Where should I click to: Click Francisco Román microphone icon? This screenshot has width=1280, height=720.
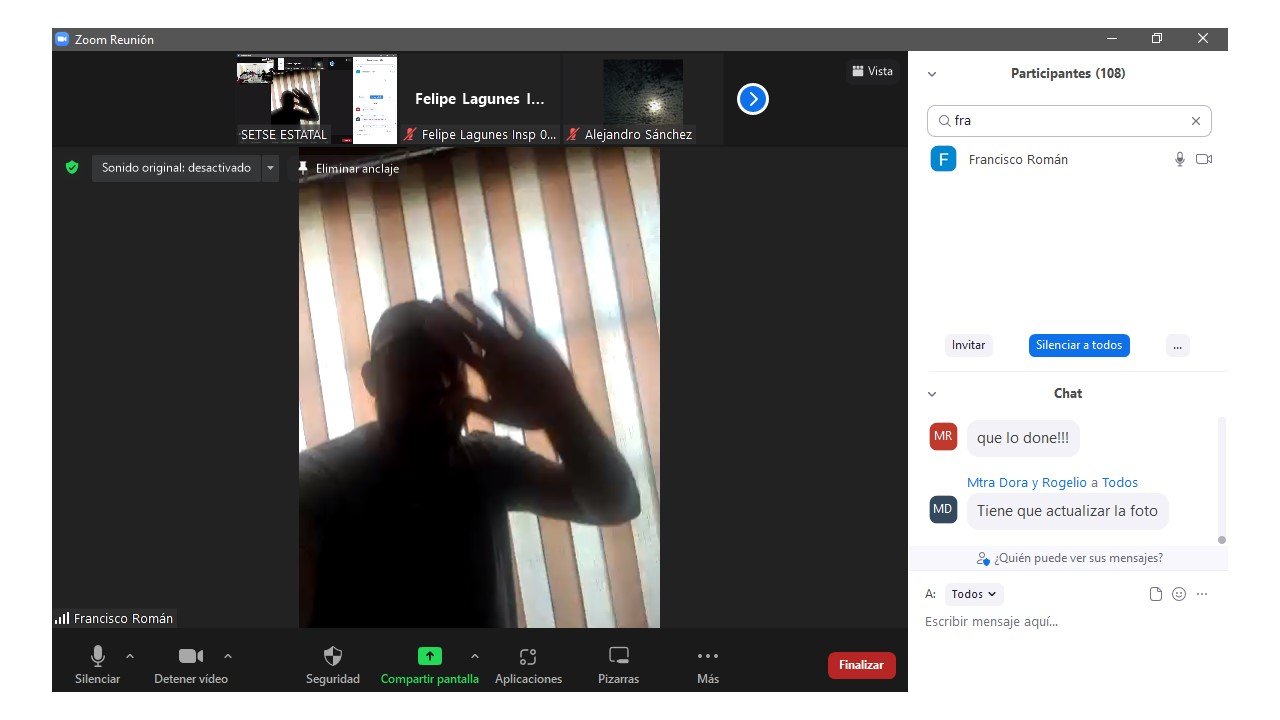click(1180, 159)
